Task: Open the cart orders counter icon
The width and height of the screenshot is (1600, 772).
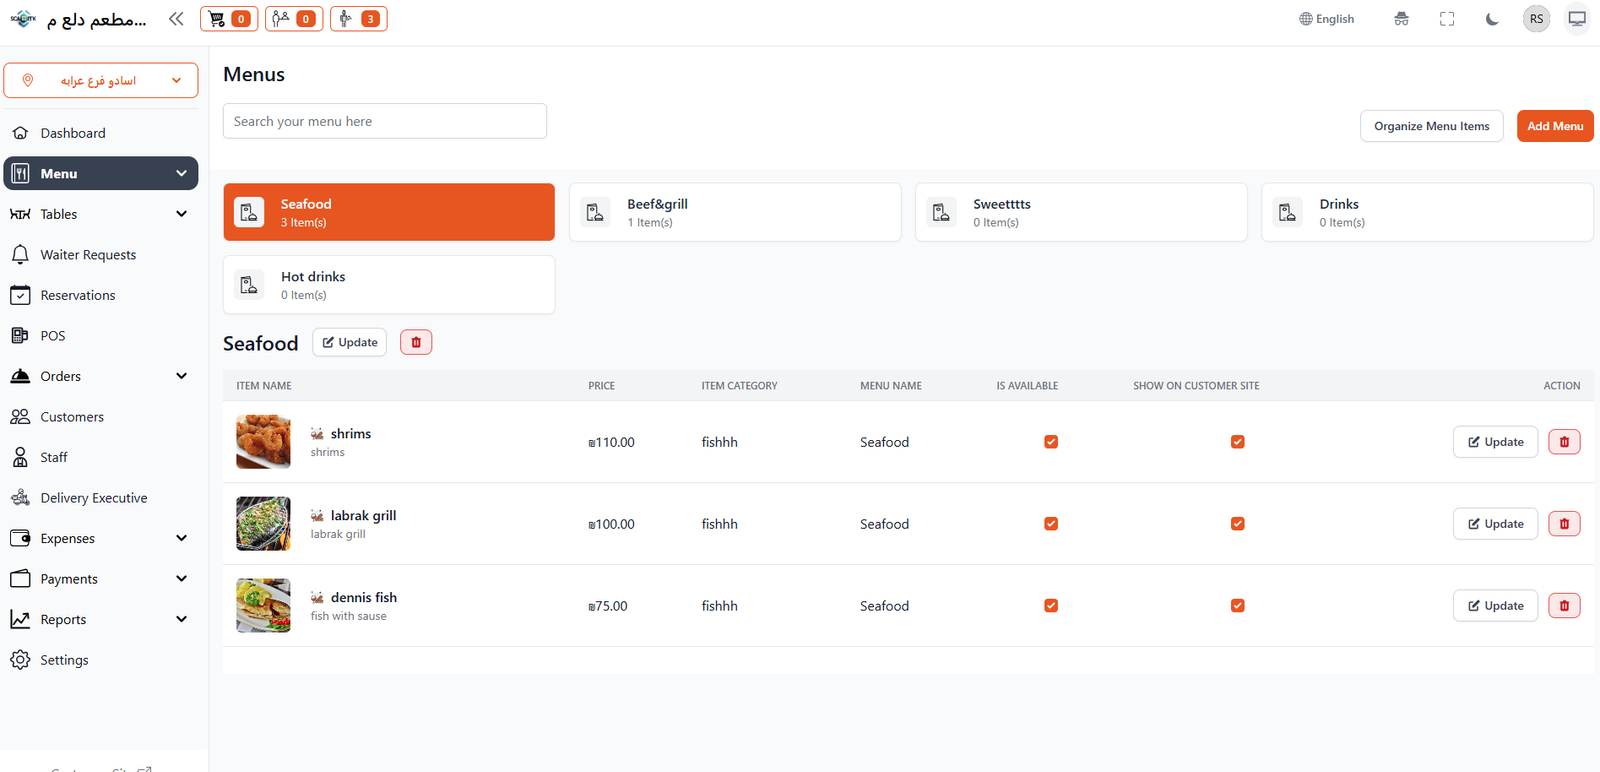Action: [229, 19]
